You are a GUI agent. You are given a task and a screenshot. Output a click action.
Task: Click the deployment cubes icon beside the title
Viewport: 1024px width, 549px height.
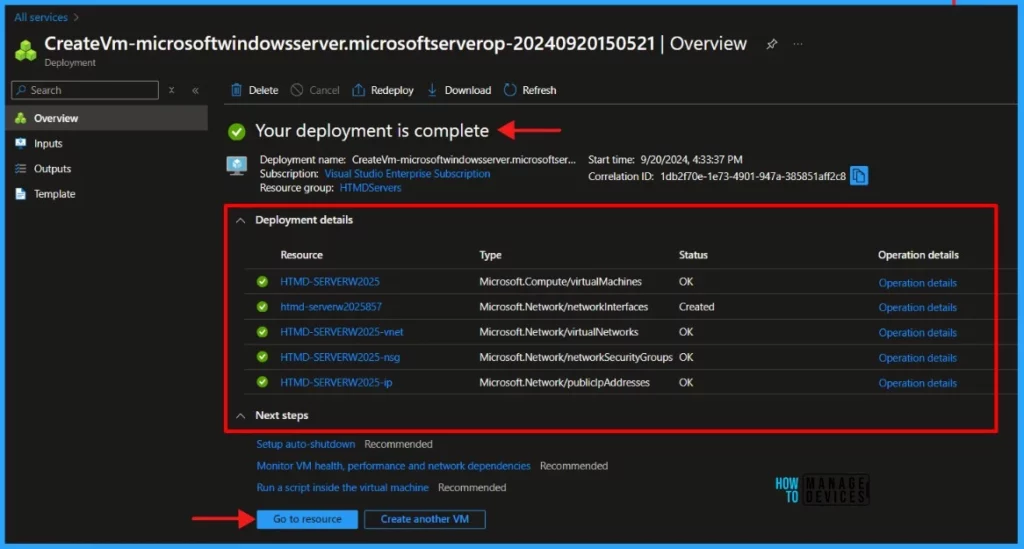(x=25, y=50)
